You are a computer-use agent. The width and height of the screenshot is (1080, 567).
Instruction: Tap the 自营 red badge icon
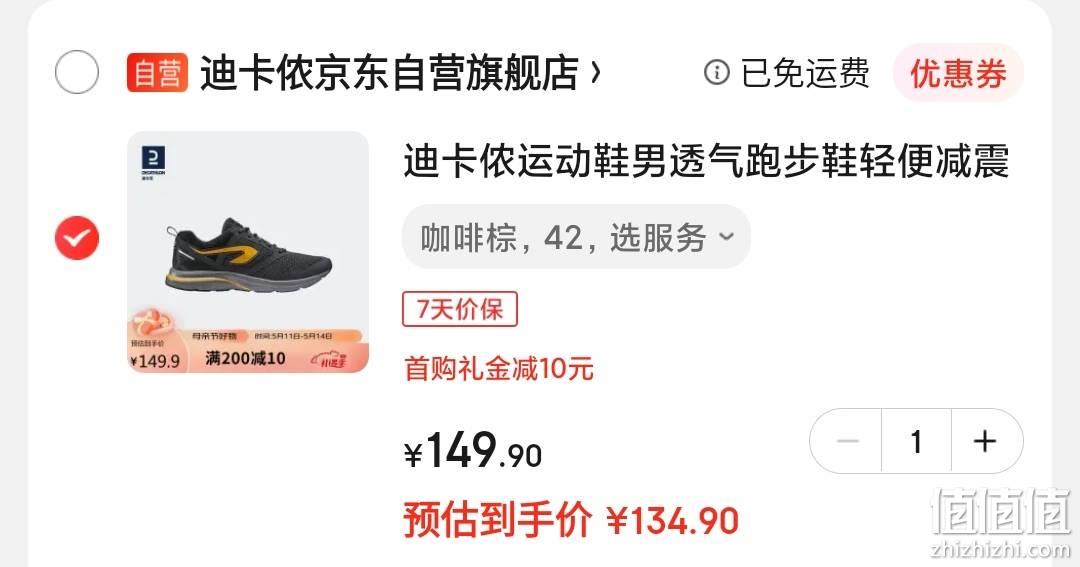point(157,72)
